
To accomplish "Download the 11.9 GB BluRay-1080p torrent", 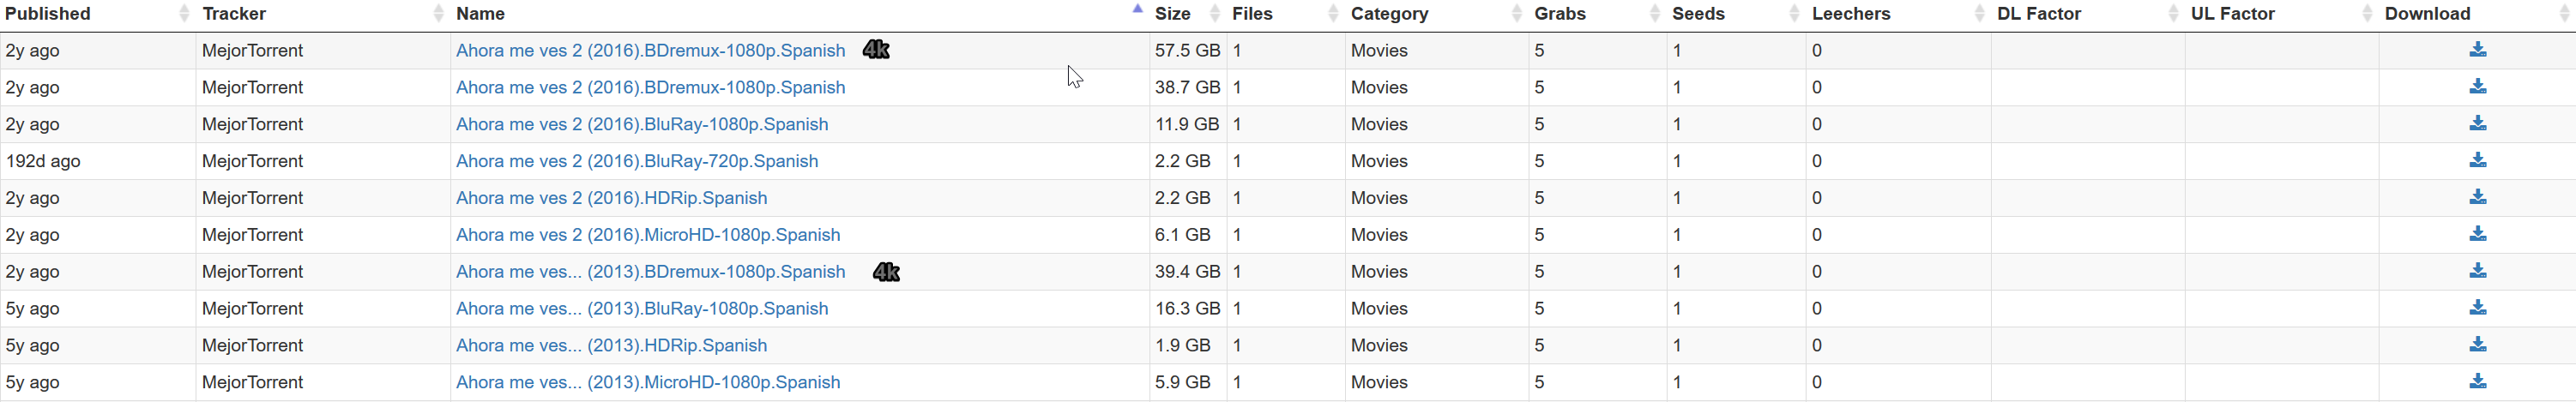I will [2477, 124].
